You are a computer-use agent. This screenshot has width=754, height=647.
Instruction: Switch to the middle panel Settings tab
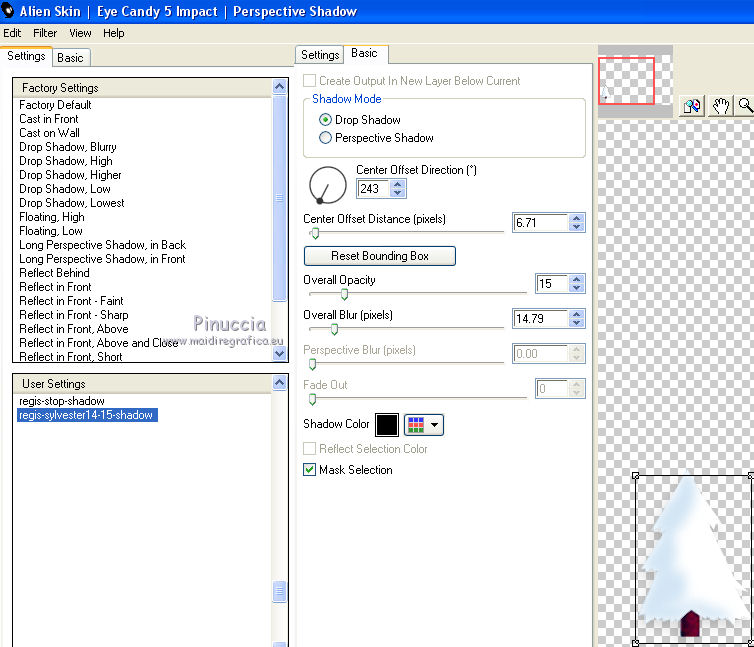[320, 55]
